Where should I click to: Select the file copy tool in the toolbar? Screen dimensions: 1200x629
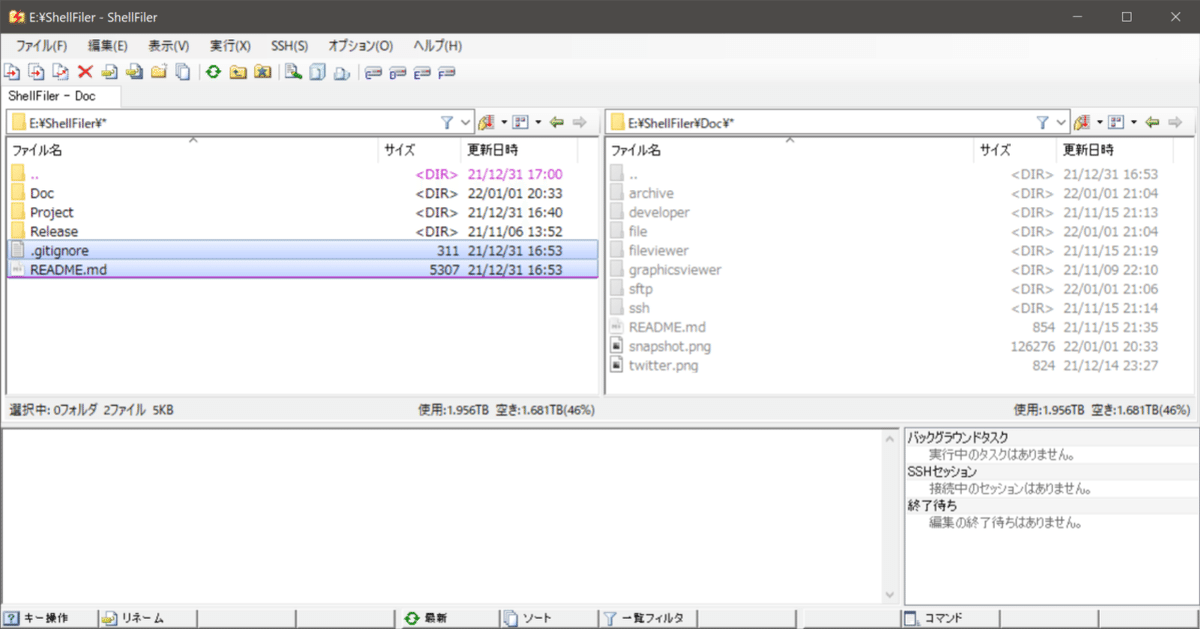tap(12, 71)
